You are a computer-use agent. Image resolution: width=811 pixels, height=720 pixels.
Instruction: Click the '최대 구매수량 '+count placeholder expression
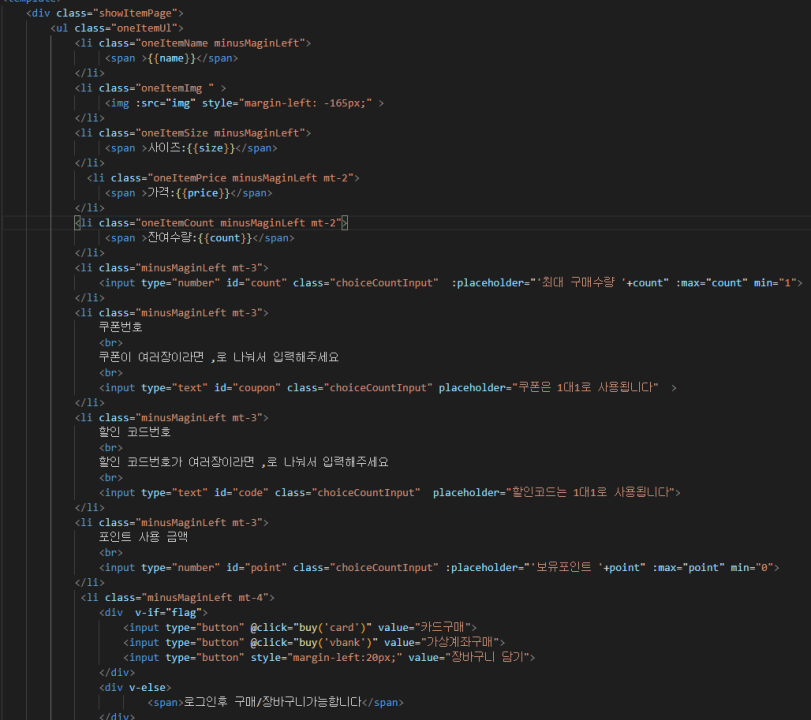tap(603, 283)
